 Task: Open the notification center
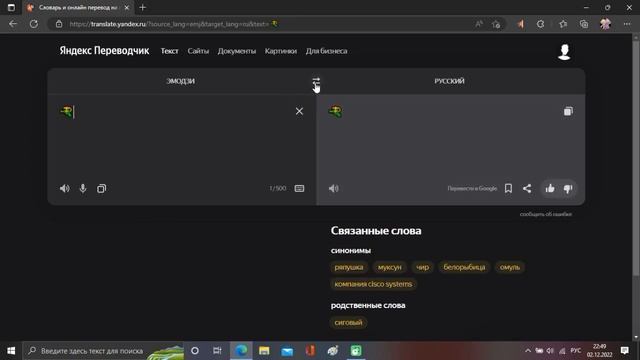624,351
